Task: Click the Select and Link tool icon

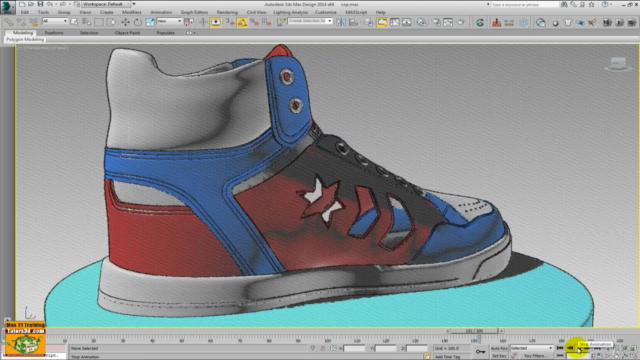Action: click(9, 22)
